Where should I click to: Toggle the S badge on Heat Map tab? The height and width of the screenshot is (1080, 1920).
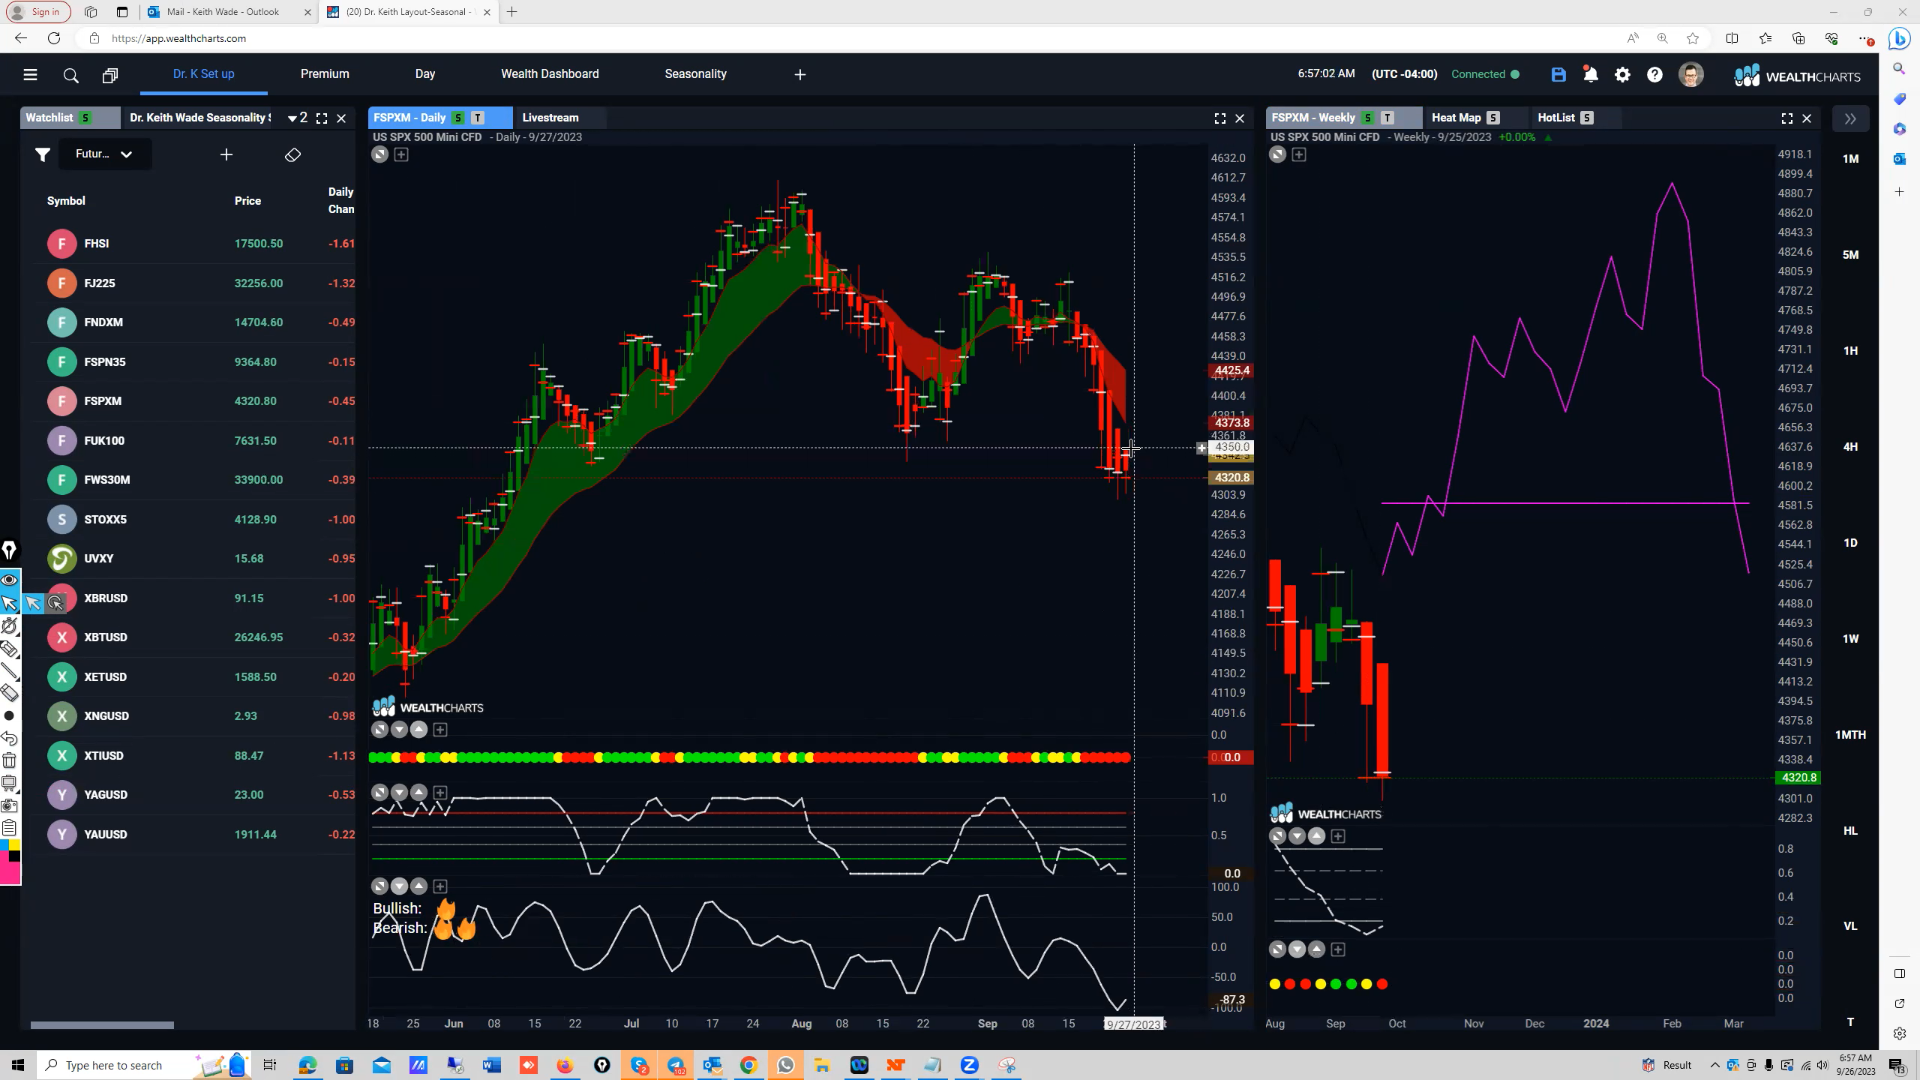point(1493,118)
